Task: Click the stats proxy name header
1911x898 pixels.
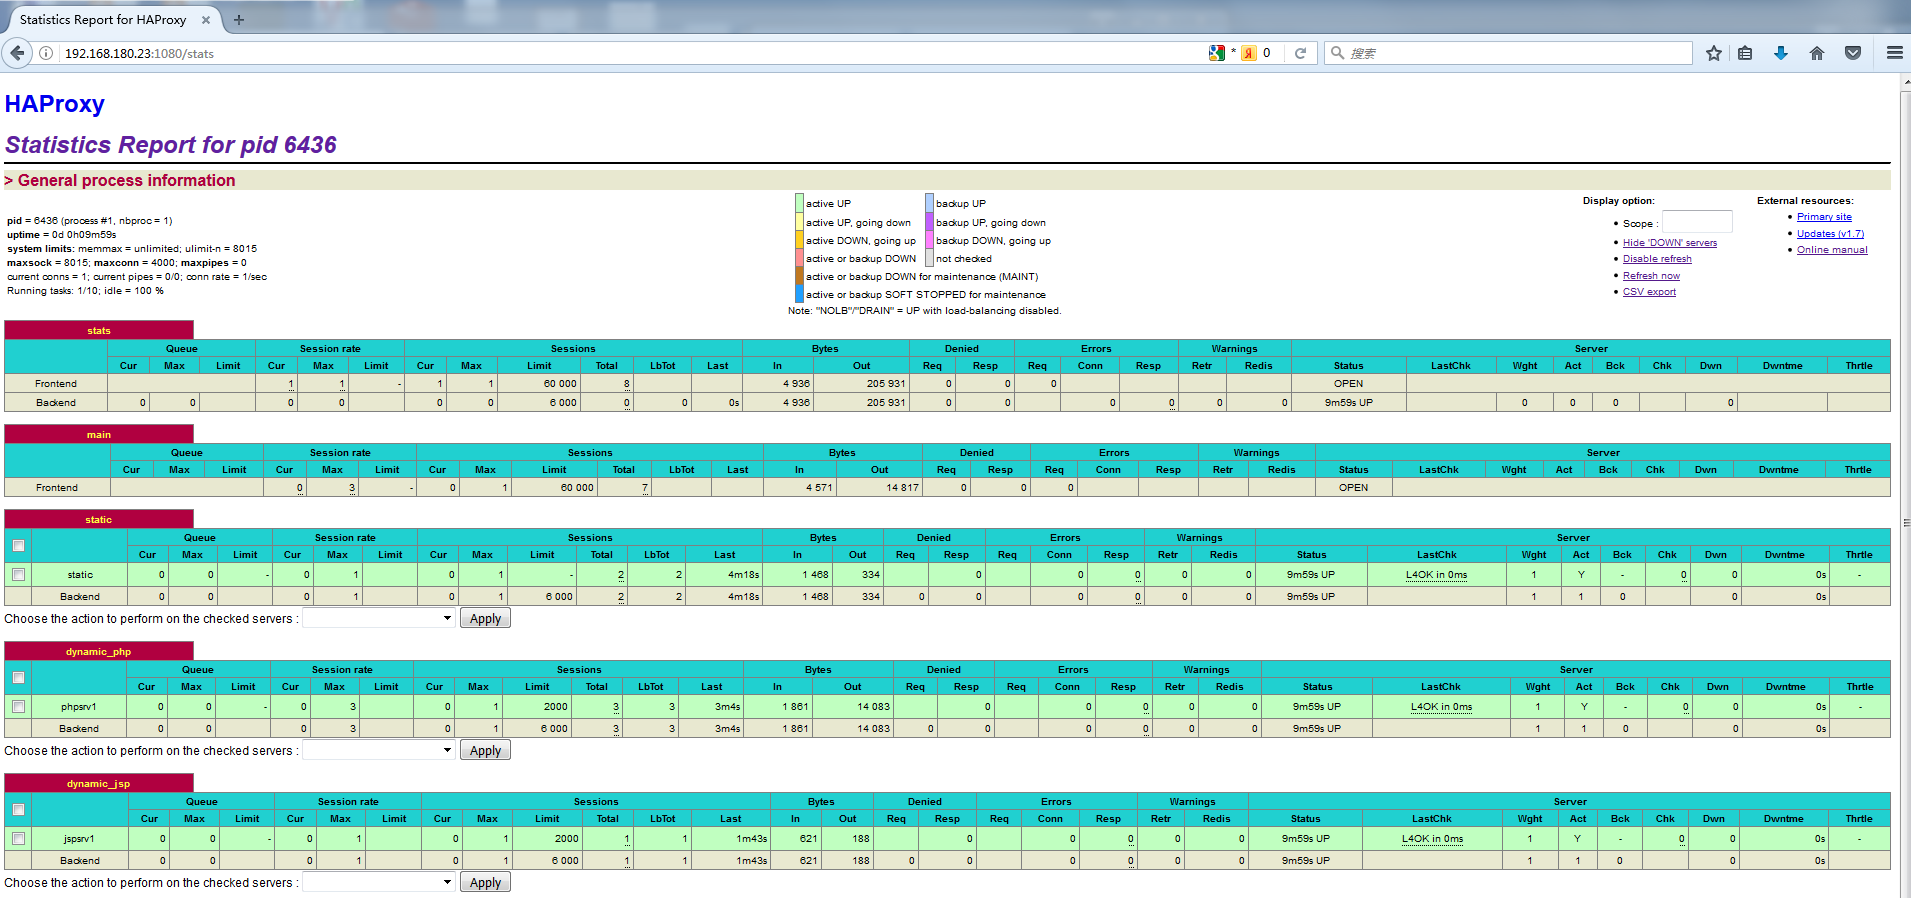Action: pyautogui.click(x=99, y=330)
